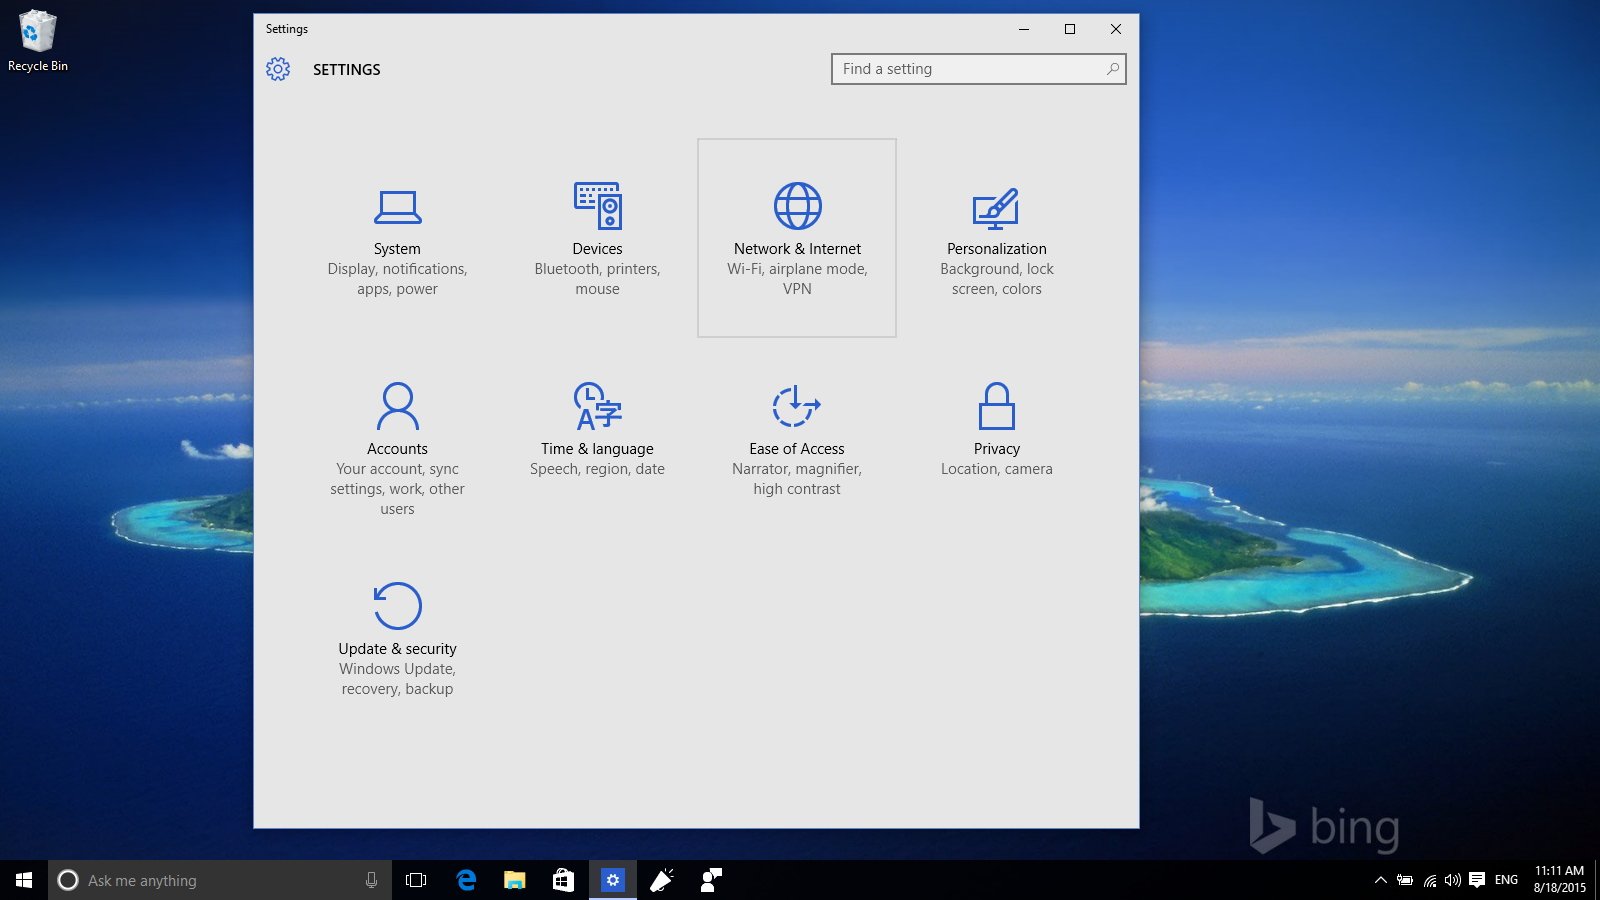Click the Cortana microphone icon

click(371, 880)
